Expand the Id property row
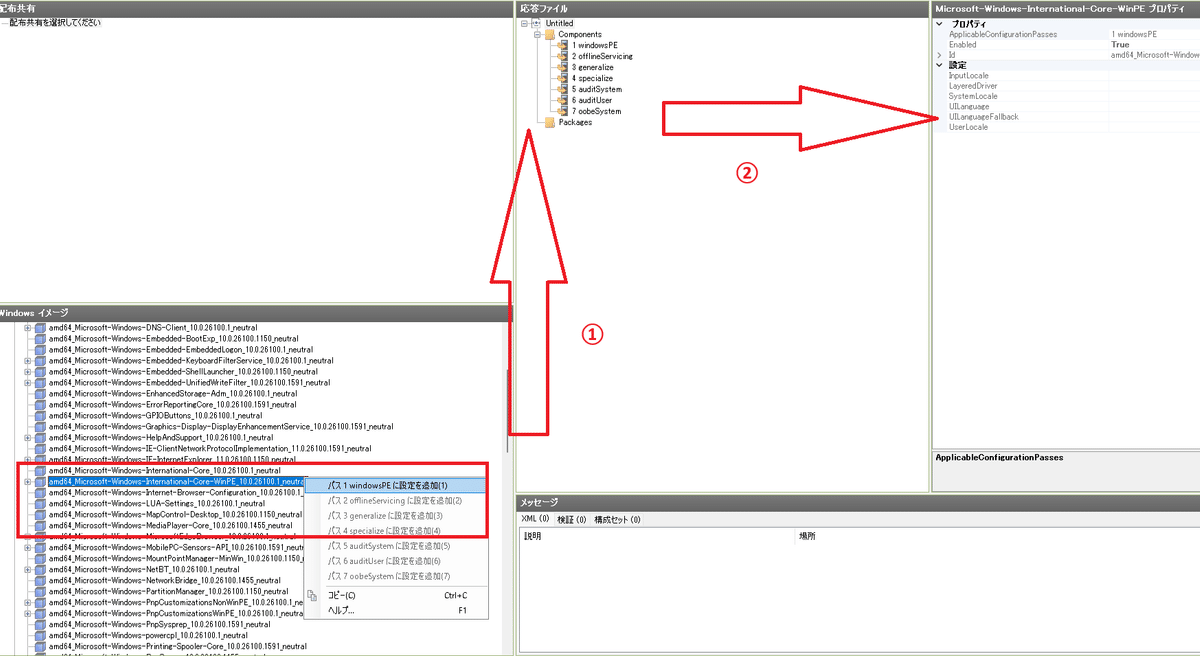The height and width of the screenshot is (656, 1200). tap(939, 55)
